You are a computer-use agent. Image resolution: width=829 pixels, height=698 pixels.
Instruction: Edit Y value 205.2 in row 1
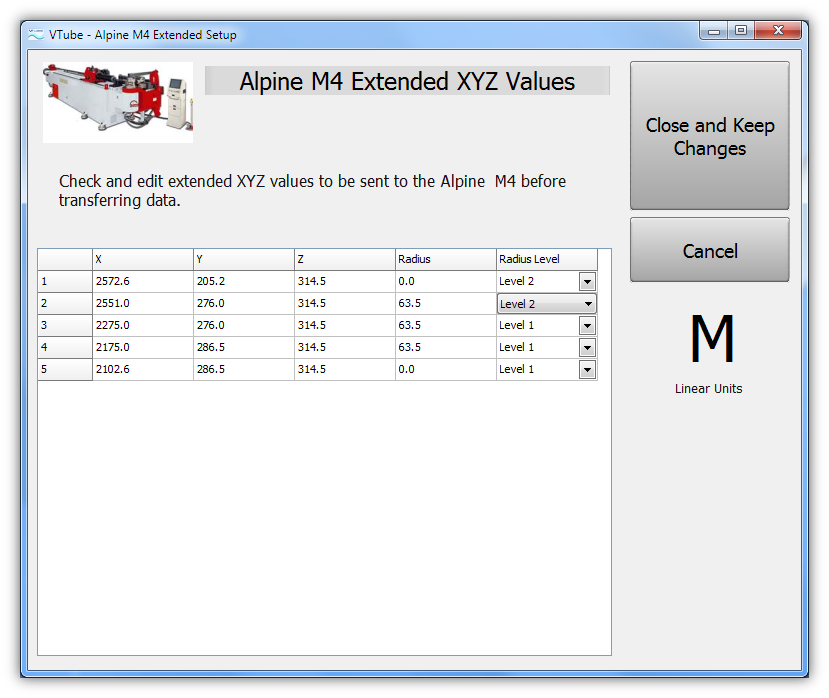(x=243, y=282)
